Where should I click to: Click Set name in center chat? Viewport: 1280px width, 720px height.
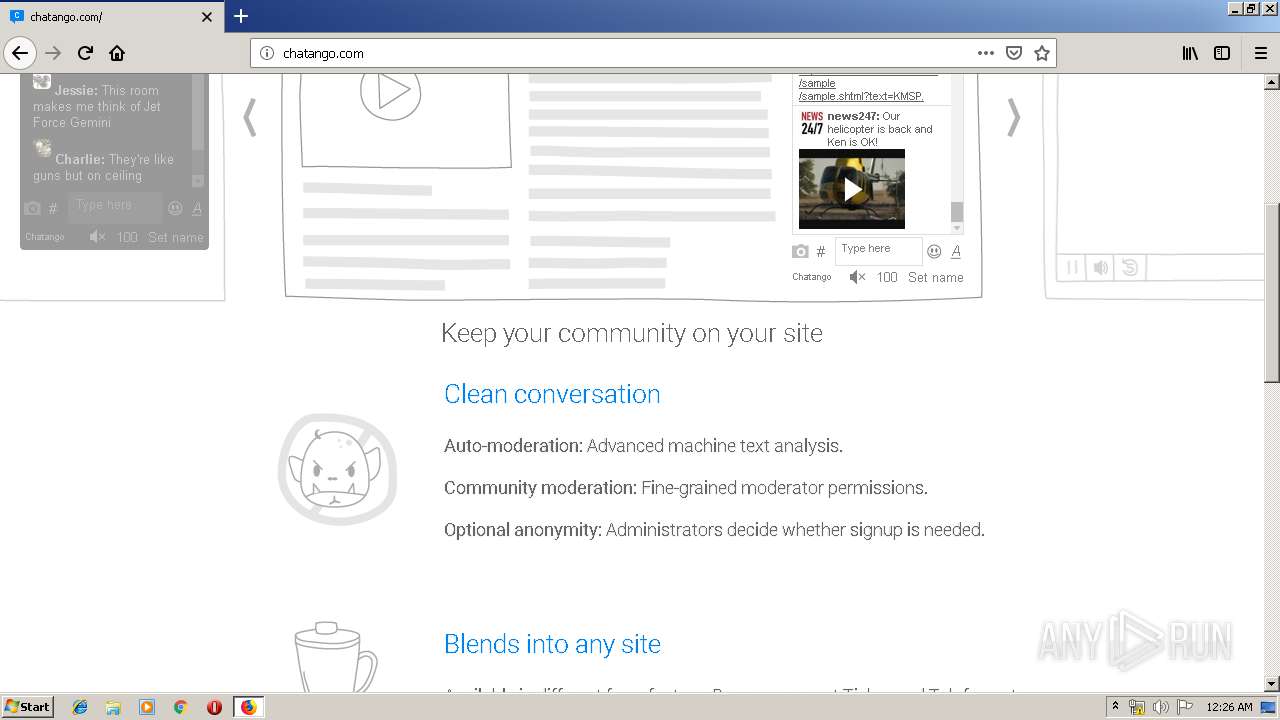[936, 277]
